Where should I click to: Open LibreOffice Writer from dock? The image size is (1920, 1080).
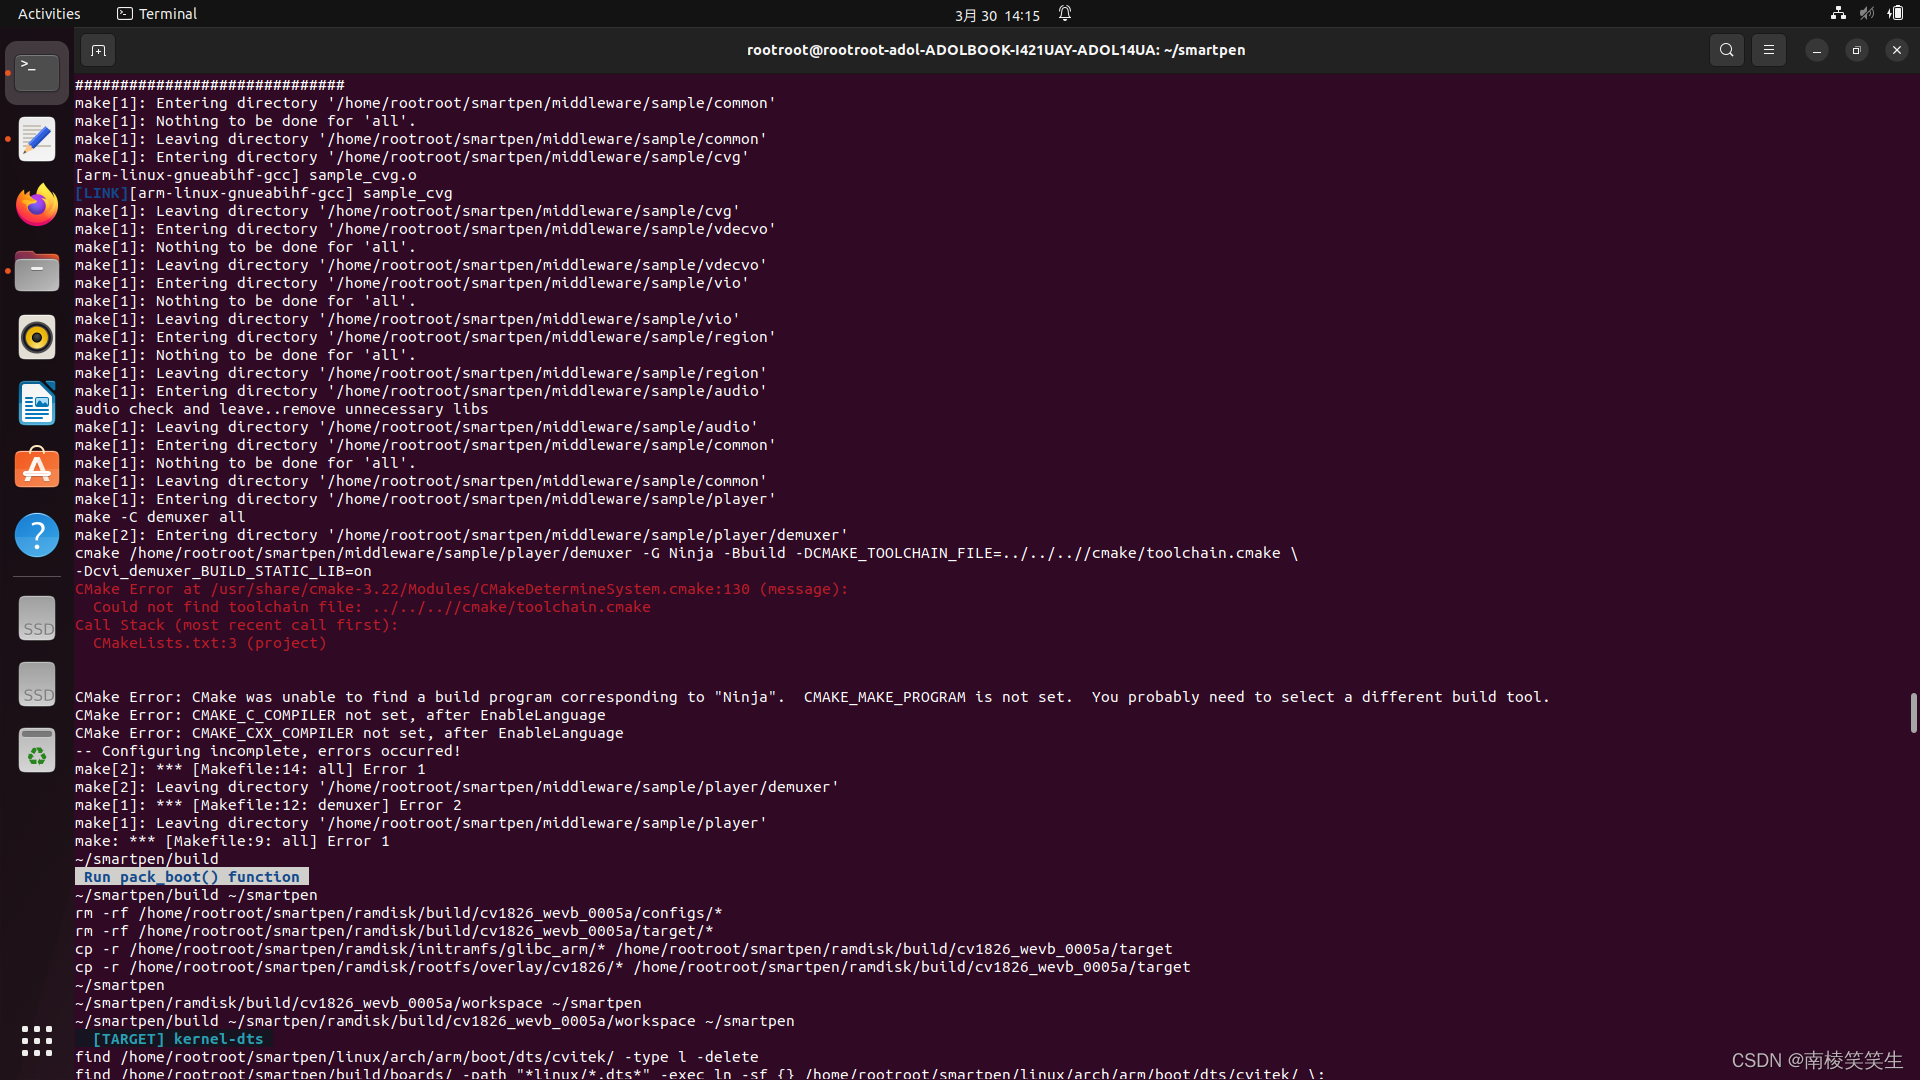tap(37, 403)
